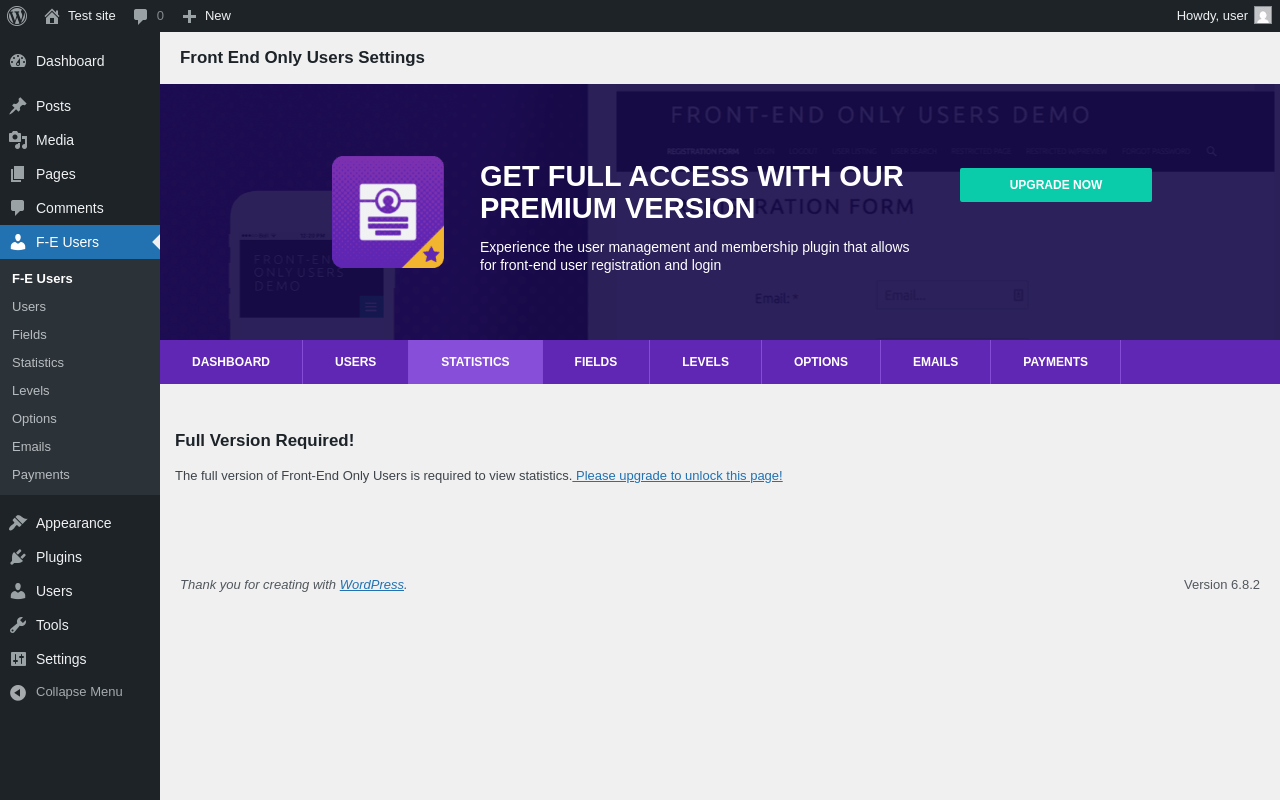Switch to the LEVELS plugin tab
The image size is (1280, 800).
(x=705, y=362)
